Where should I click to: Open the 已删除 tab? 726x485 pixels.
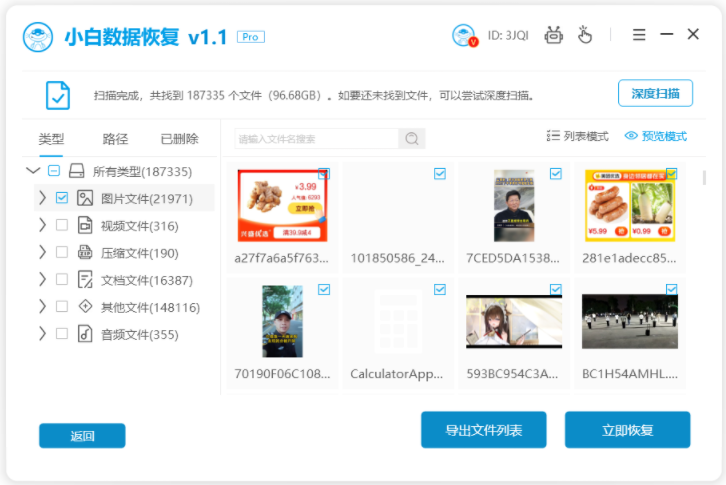pos(179,139)
